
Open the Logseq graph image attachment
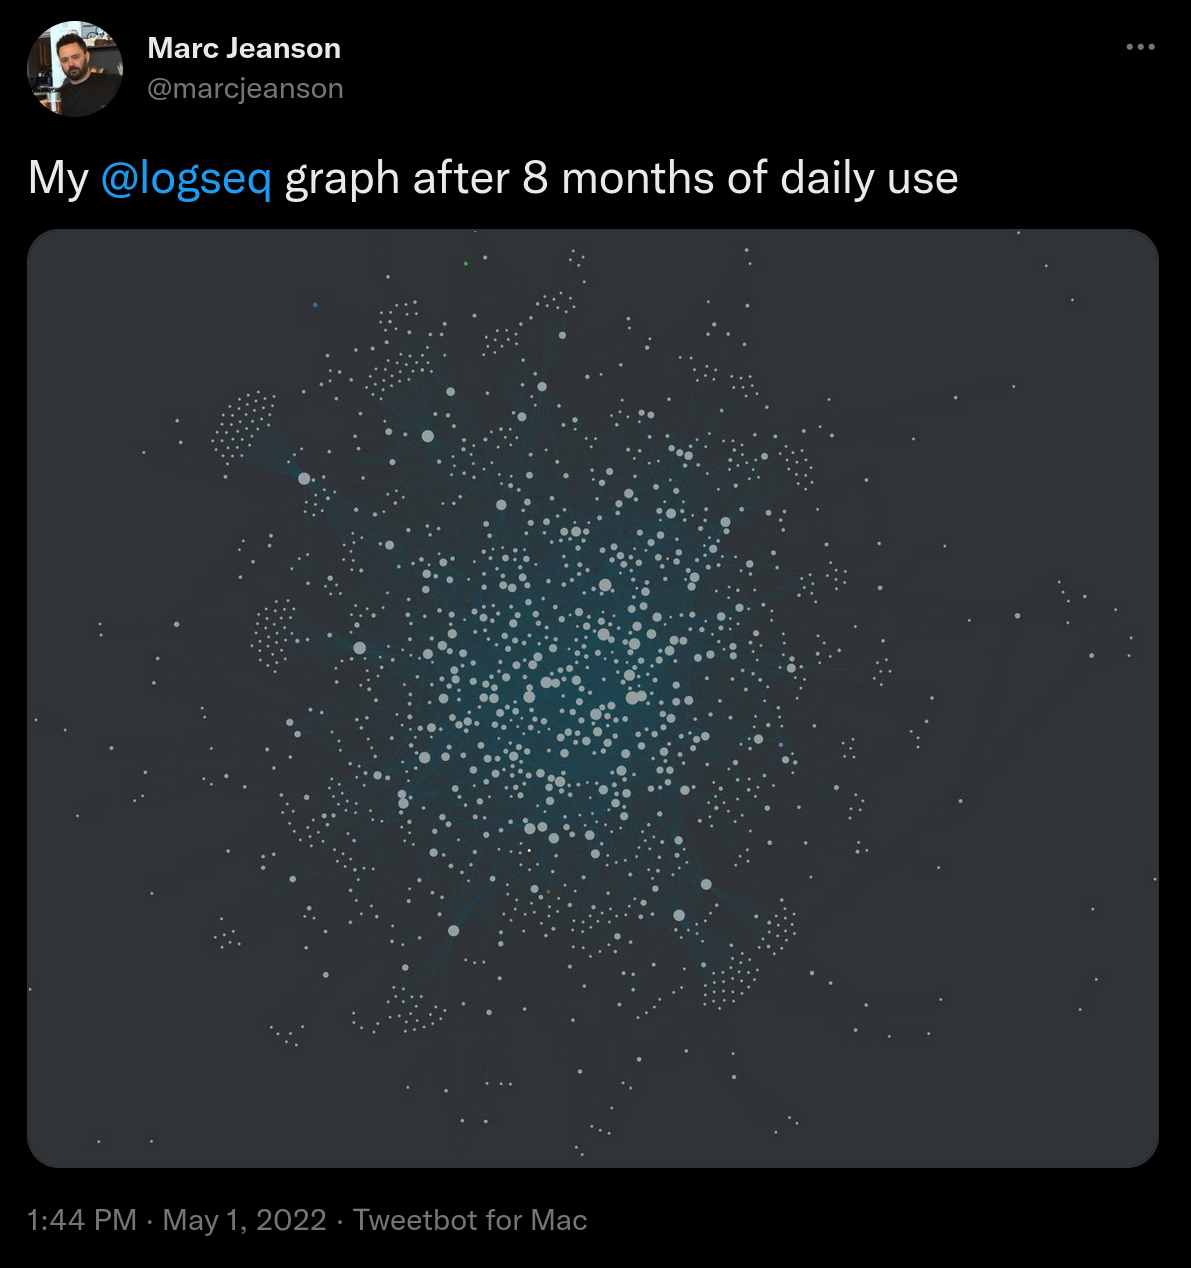point(593,698)
